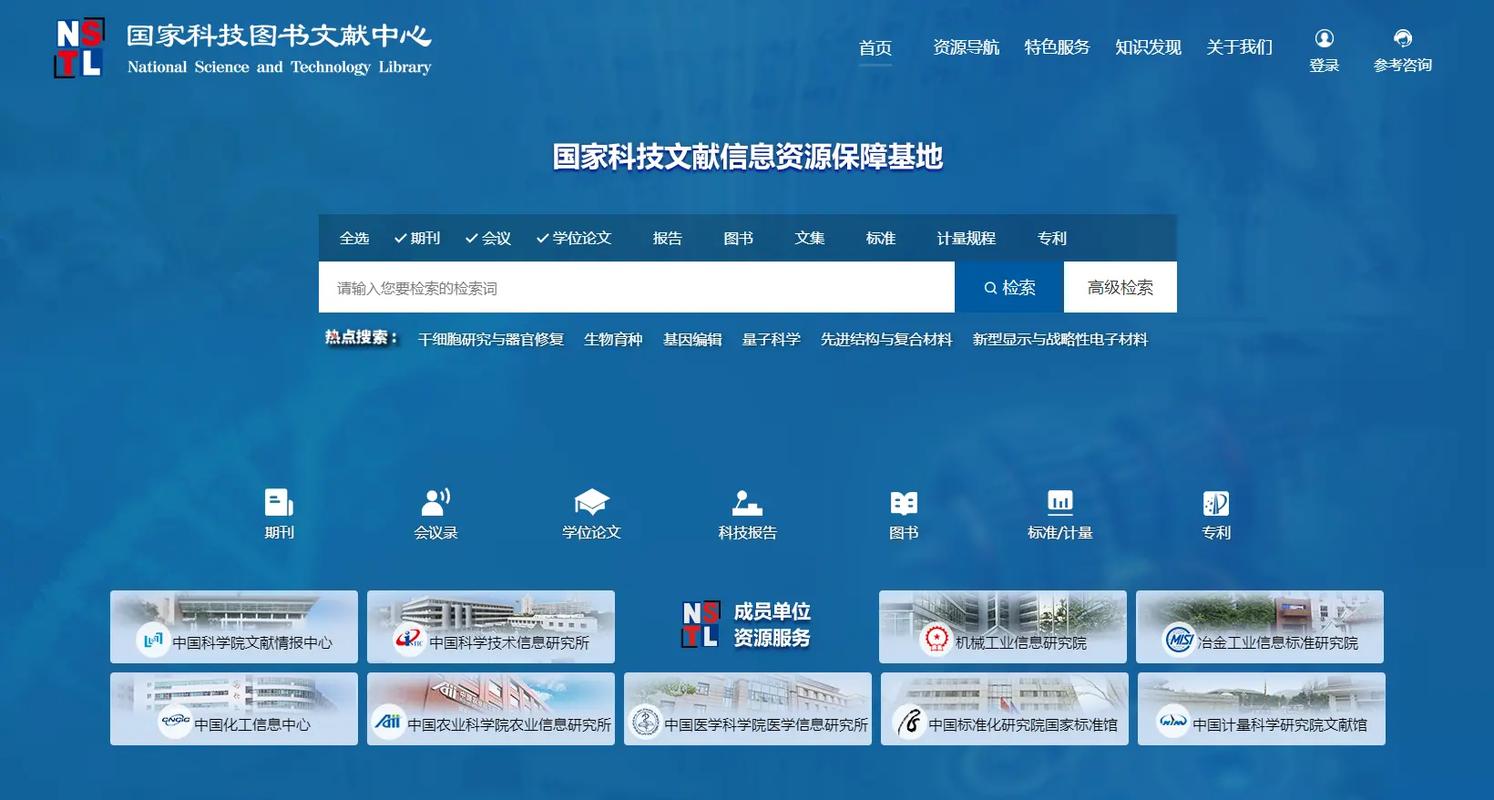
Task: Open 机械工业信息研究院 link text
Action: coord(1021,642)
